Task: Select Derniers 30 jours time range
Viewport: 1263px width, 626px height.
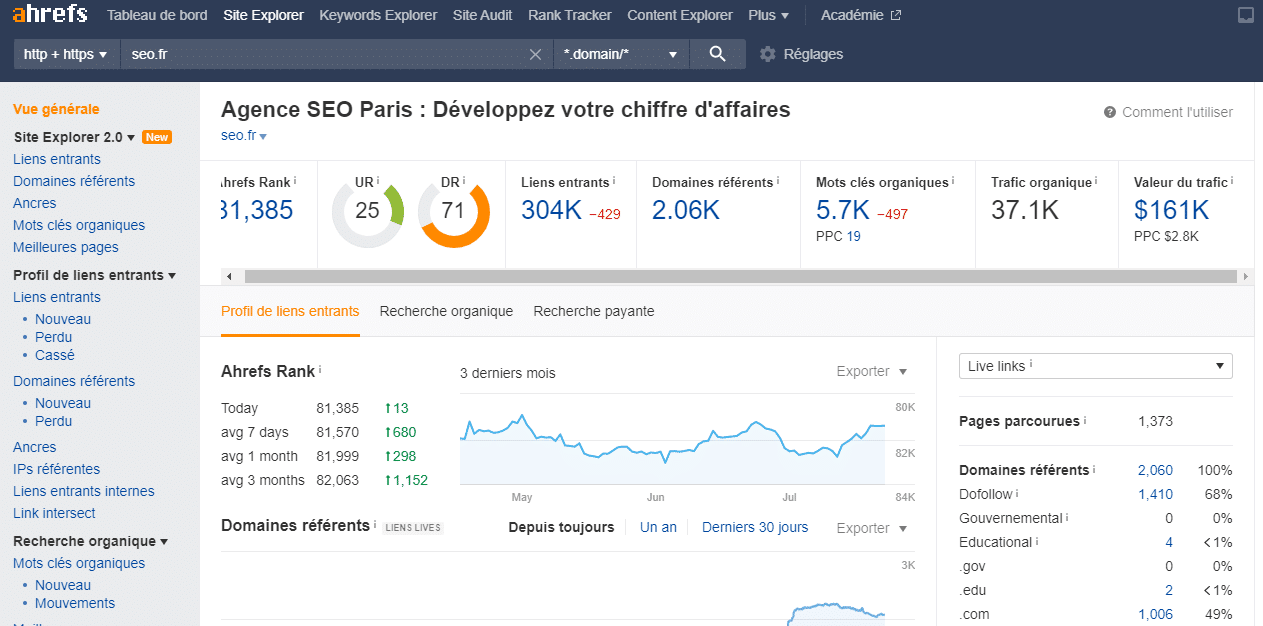Action: click(x=755, y=527)
